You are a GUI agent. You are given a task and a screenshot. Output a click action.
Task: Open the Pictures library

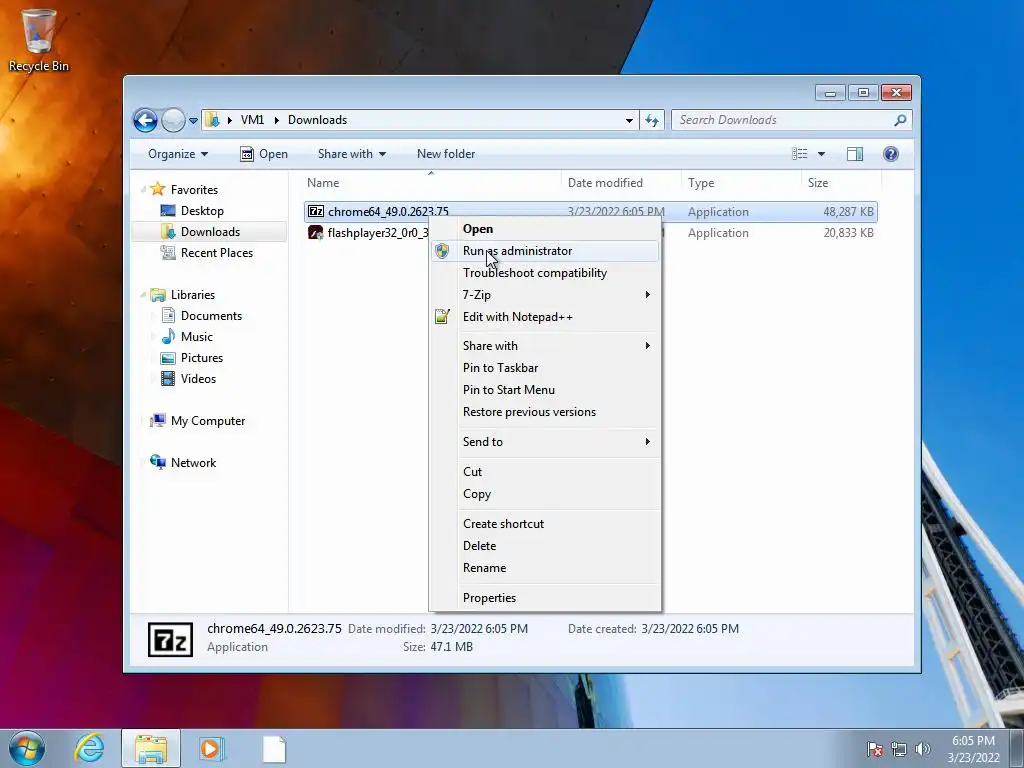point(201,358)
